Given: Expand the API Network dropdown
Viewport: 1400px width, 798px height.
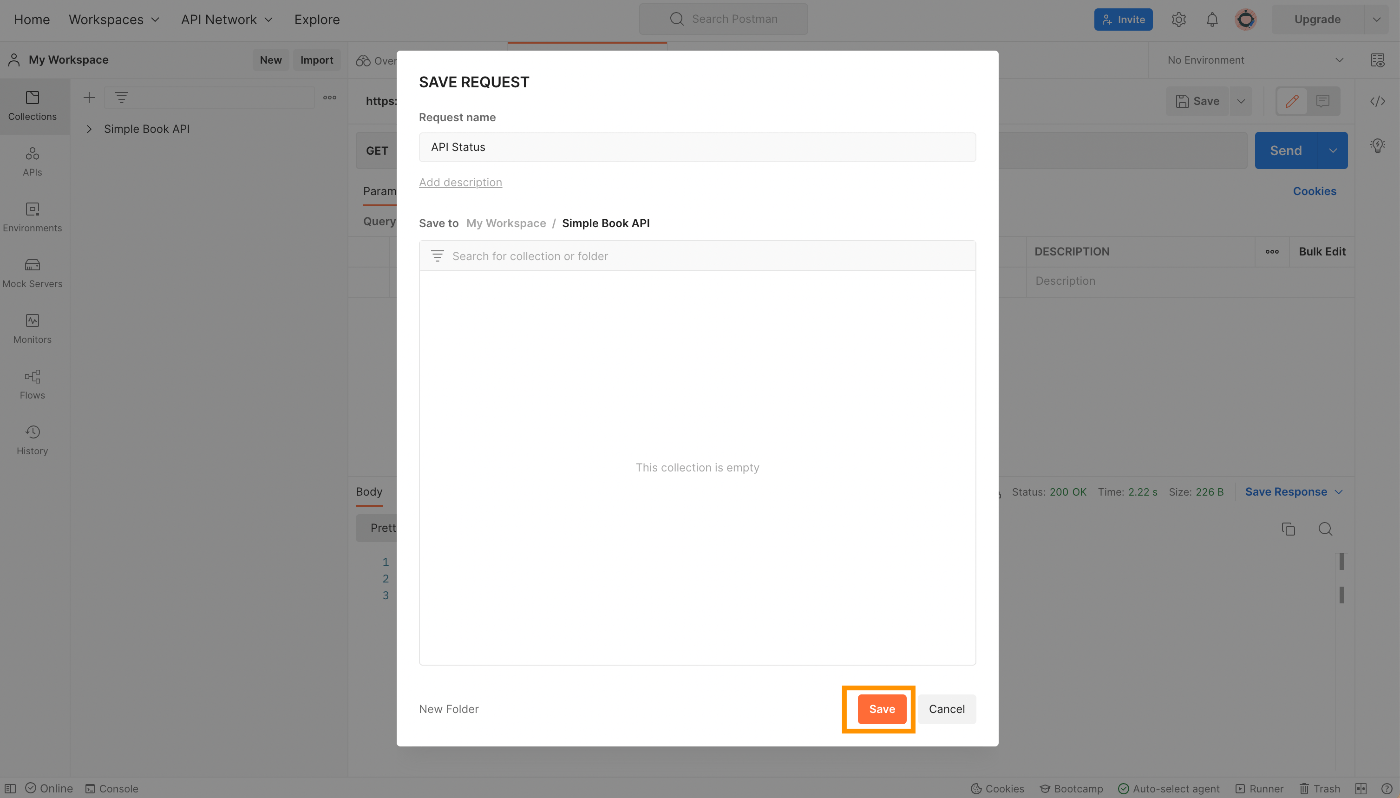Looking at the screenshot, I should coord(227,19).
